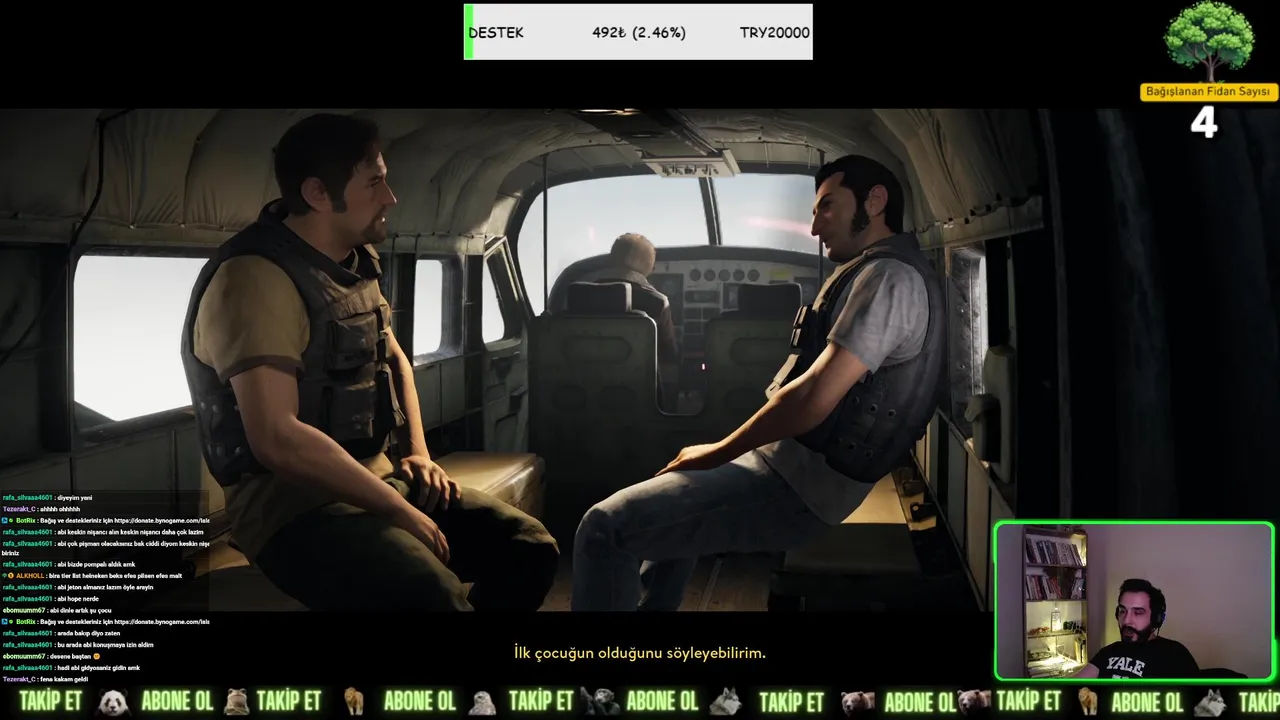1280x720 pixels.
Task: Click the panda icon in the bottom banner
Action: 114,702
